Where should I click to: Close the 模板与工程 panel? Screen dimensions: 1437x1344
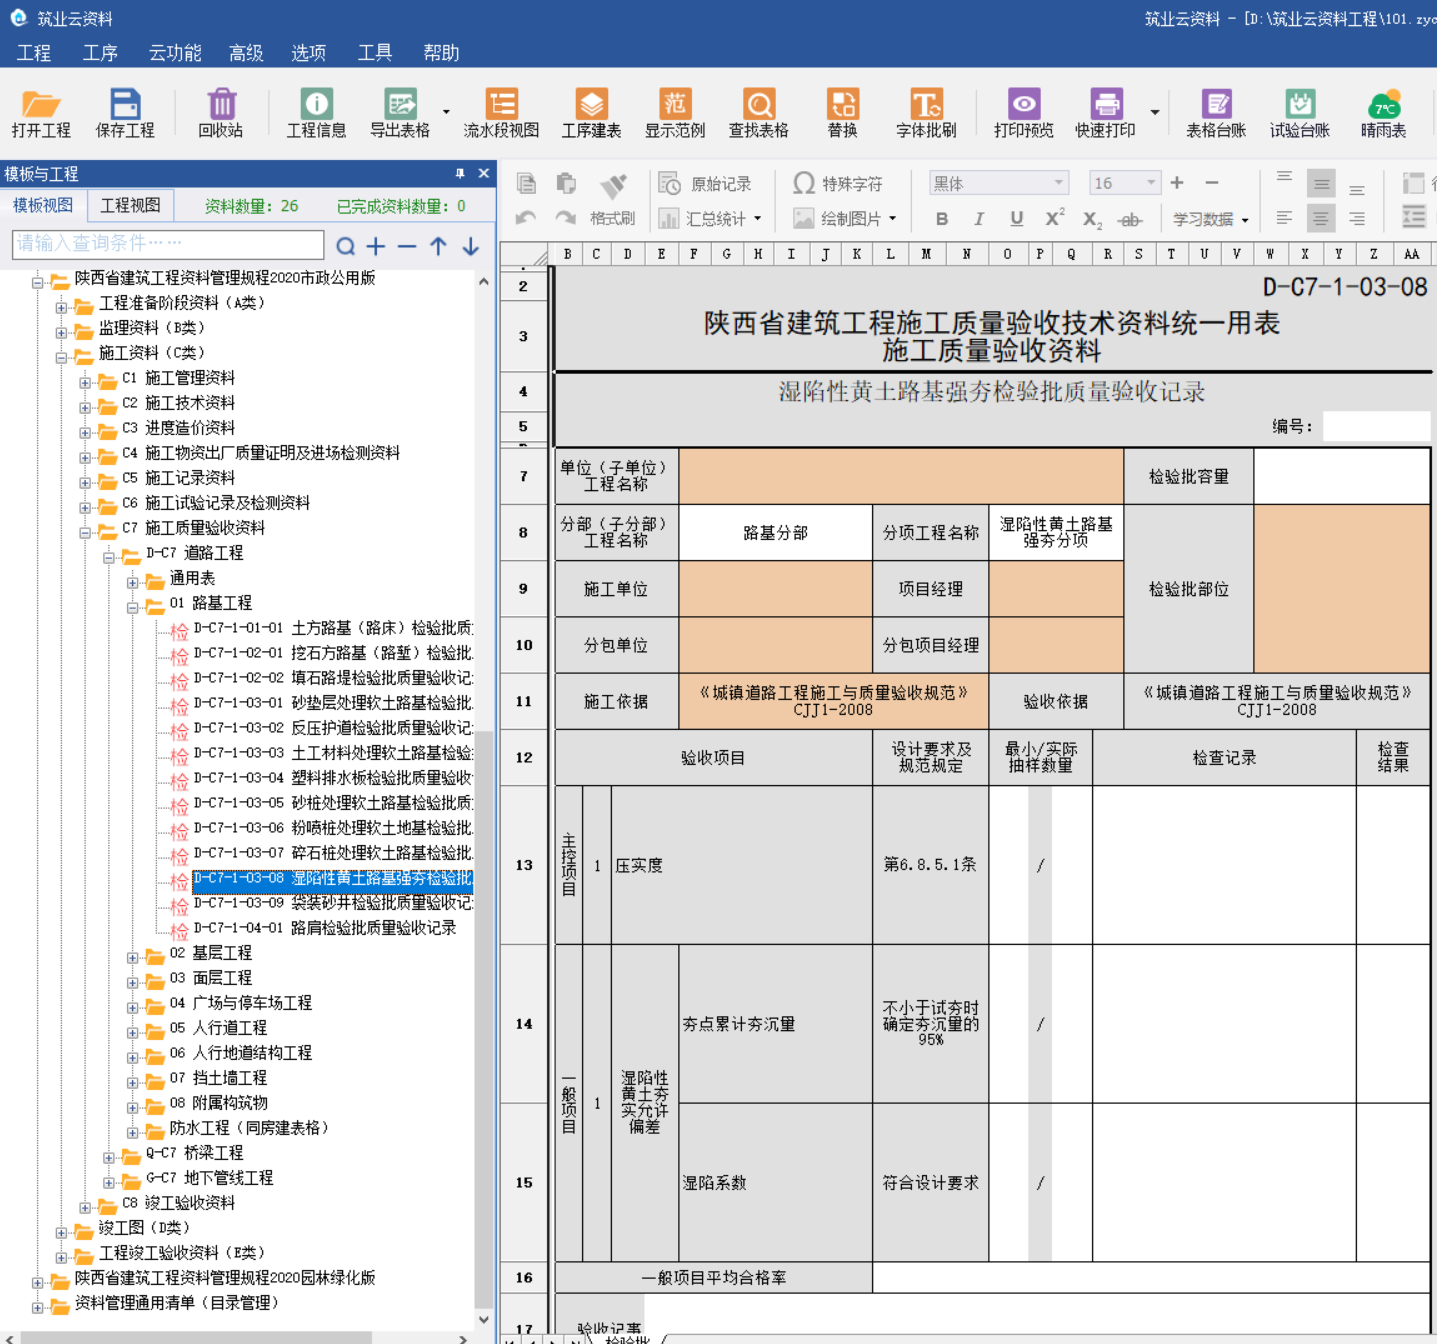(484, 173)
